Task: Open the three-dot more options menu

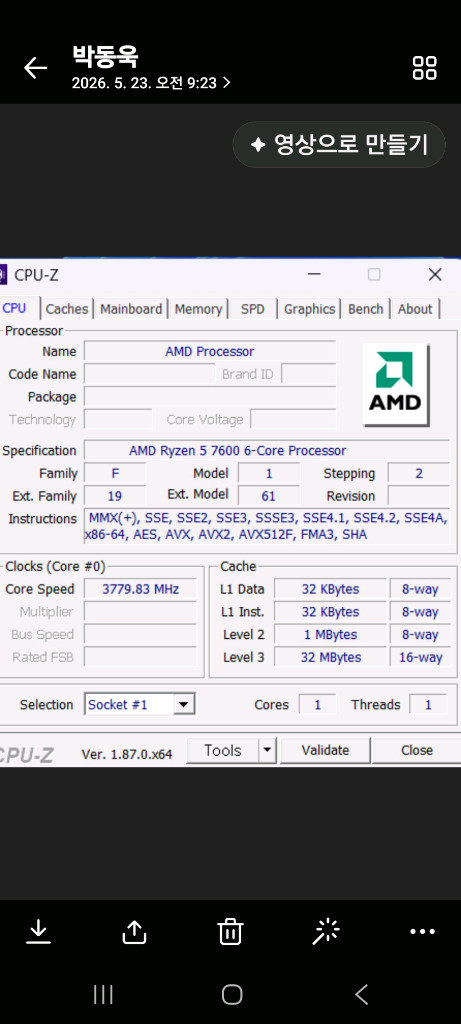Action: pyautogui.click(x=422, y=932)
